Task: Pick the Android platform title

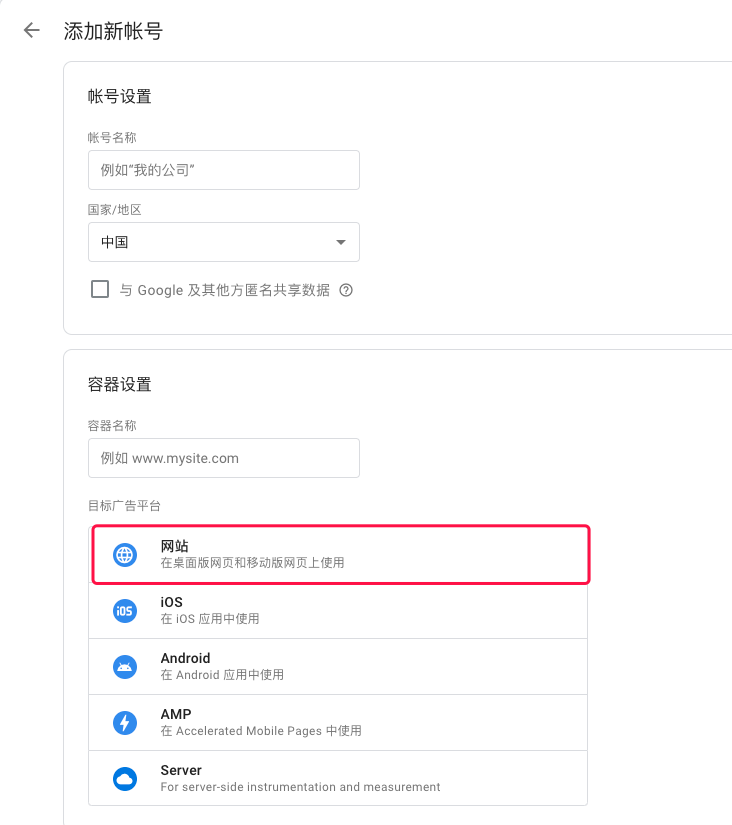Action: click(x=185, y=658)
